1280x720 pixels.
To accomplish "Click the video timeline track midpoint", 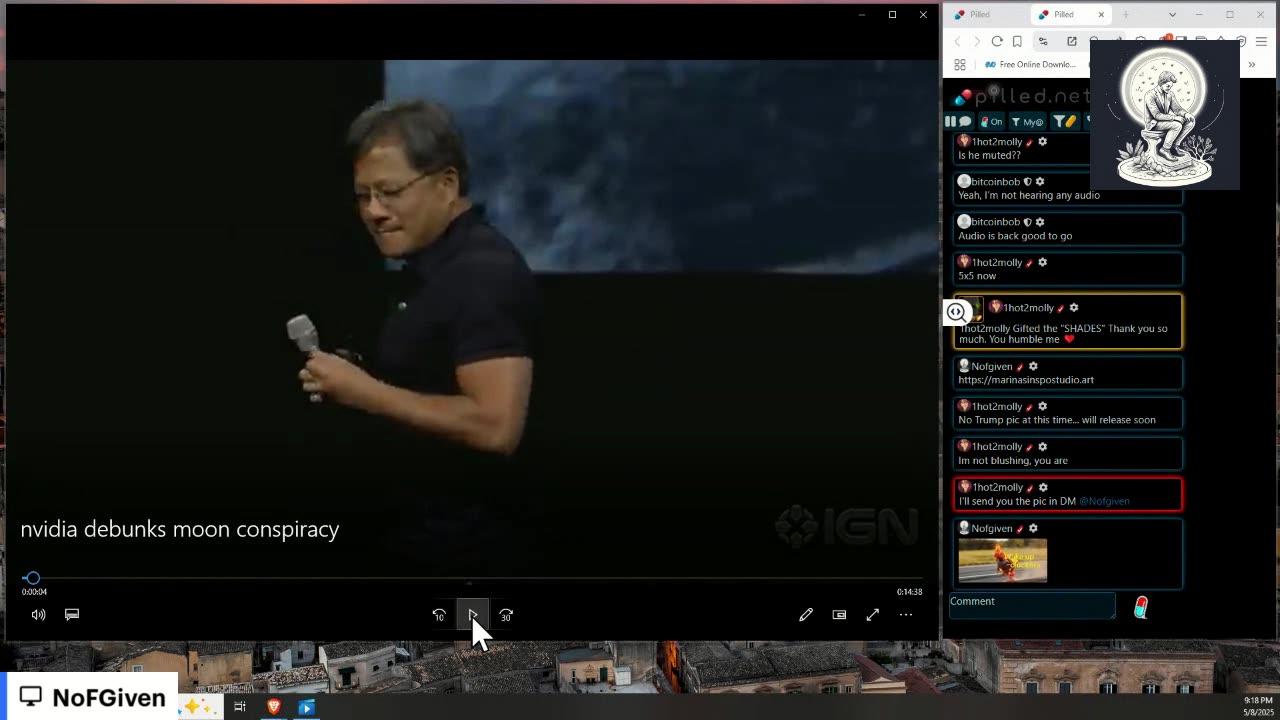I will [472, 578].
